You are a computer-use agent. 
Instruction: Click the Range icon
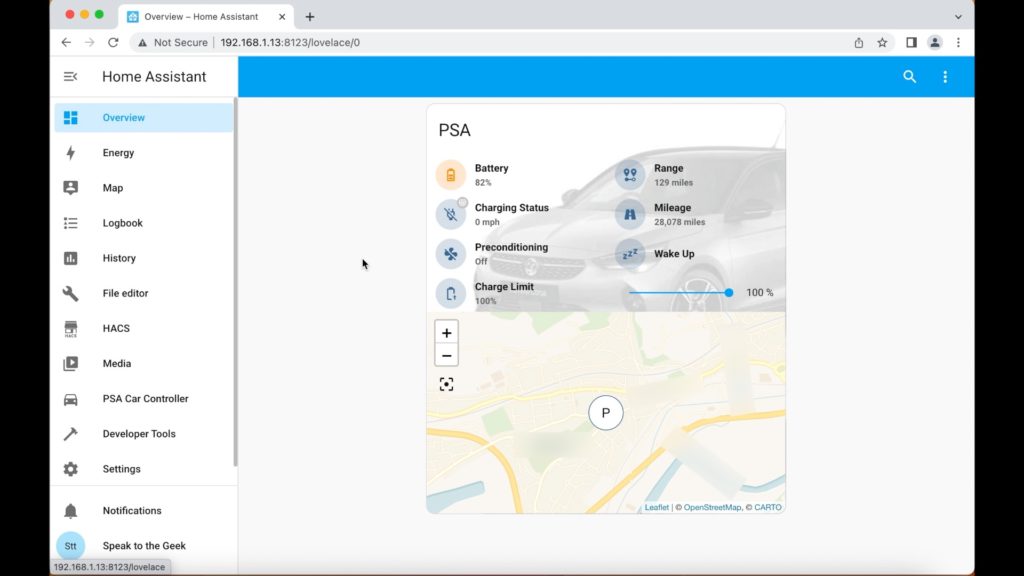[630, 175]
